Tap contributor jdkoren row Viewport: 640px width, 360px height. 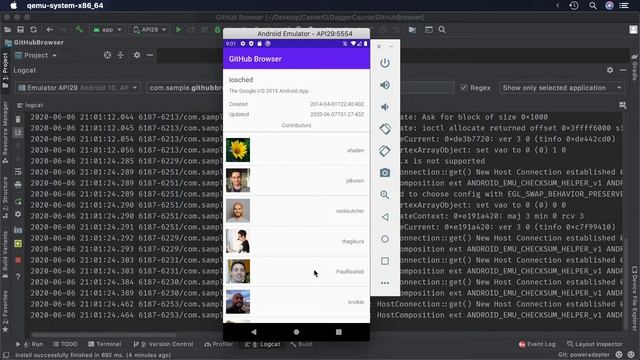coord(296,180)
